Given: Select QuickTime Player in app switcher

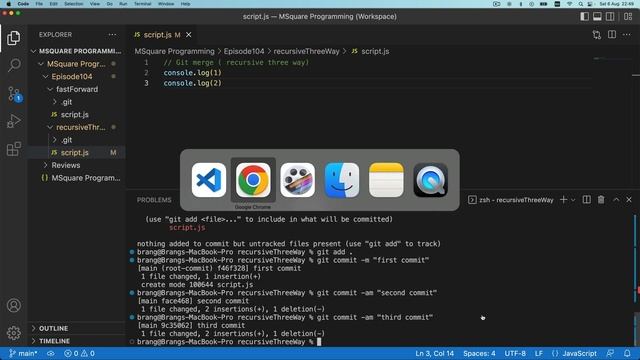Looking at the screenshot, I should 431,180.
